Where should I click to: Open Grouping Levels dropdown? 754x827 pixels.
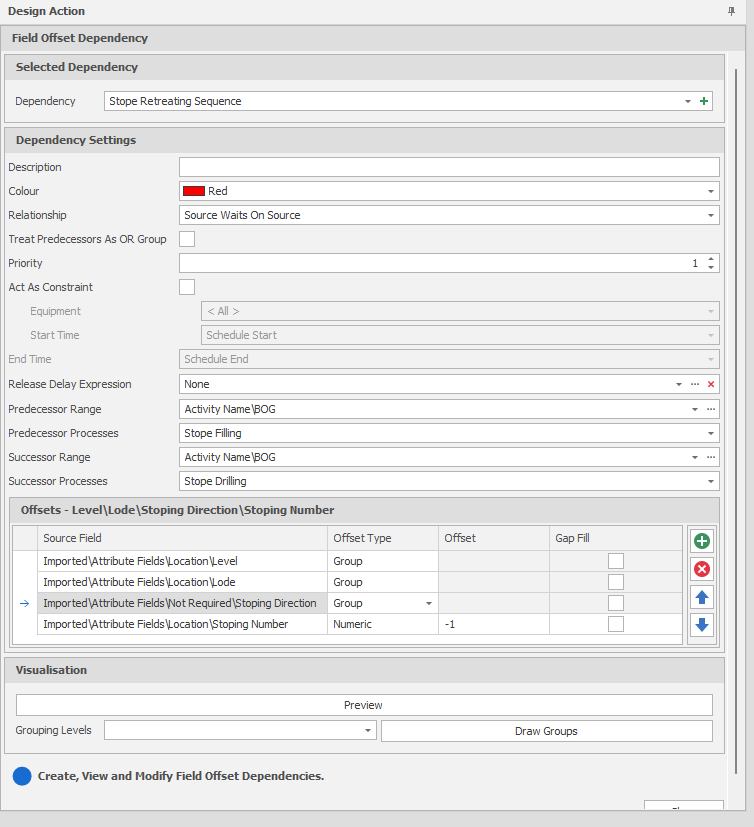coord(368,731)
